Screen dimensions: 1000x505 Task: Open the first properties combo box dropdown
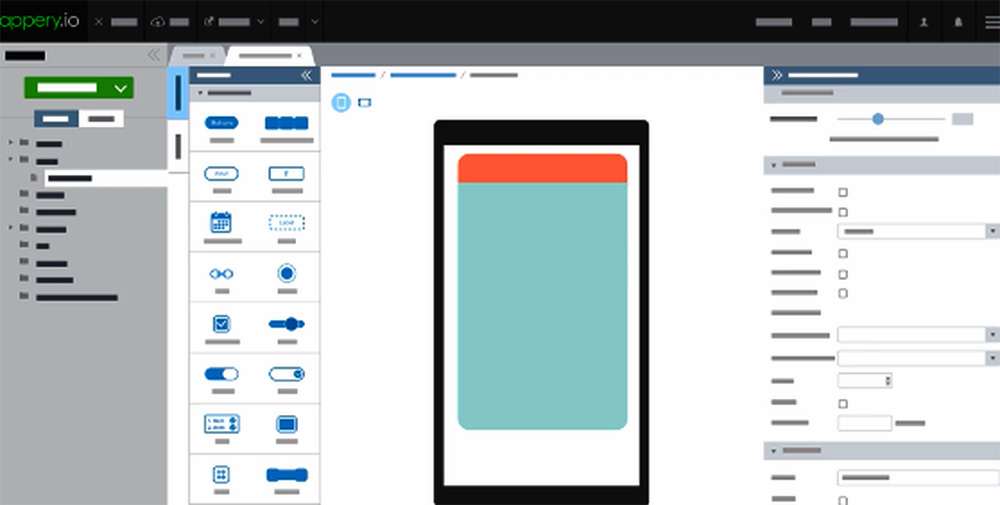pos(917,231)
